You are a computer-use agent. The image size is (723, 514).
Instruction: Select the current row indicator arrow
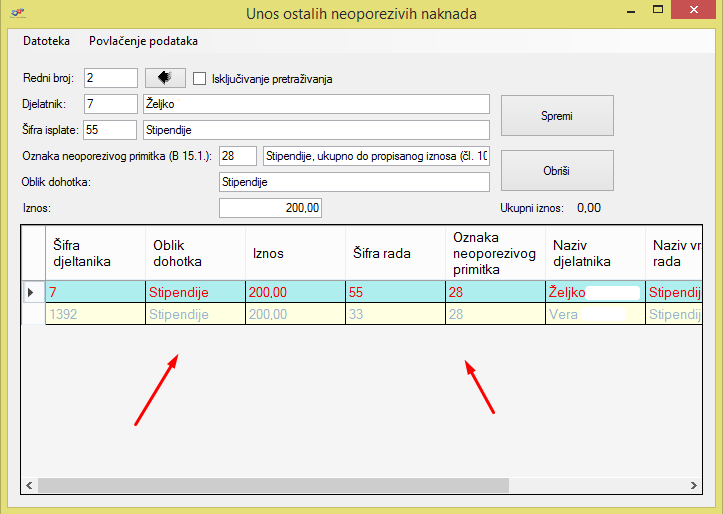[x=30, y=292]
